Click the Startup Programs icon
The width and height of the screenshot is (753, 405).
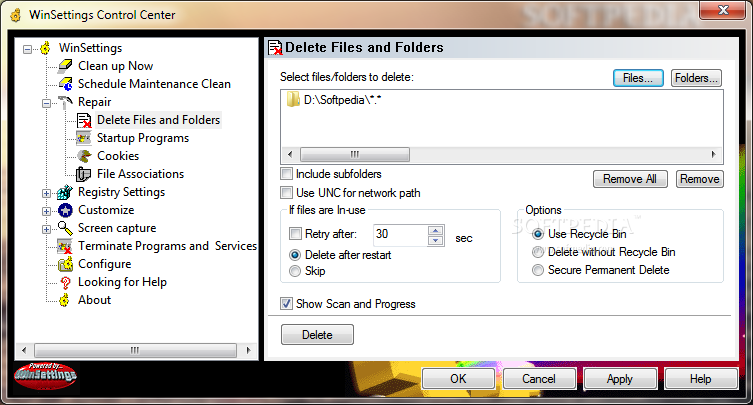click(84, 138)
